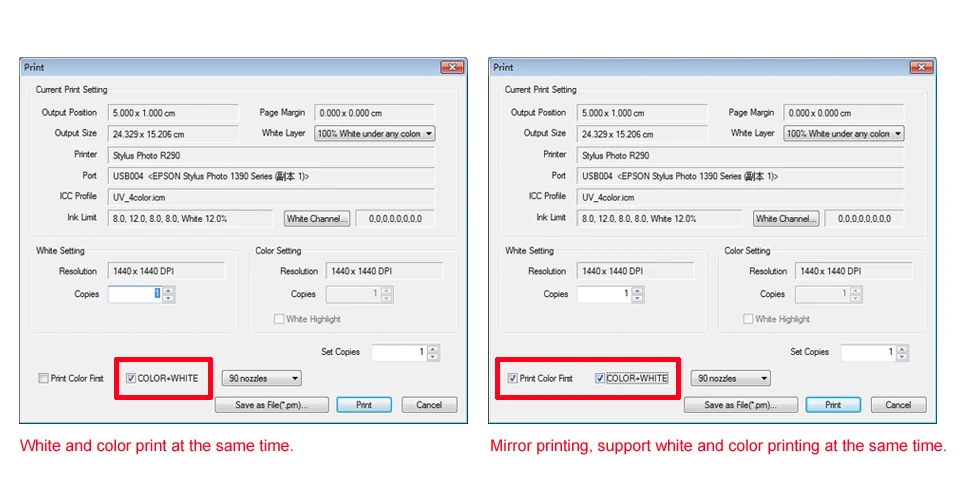Click Ink Limit field in left dialog
The image size is (960, 500).
[190, 218]
